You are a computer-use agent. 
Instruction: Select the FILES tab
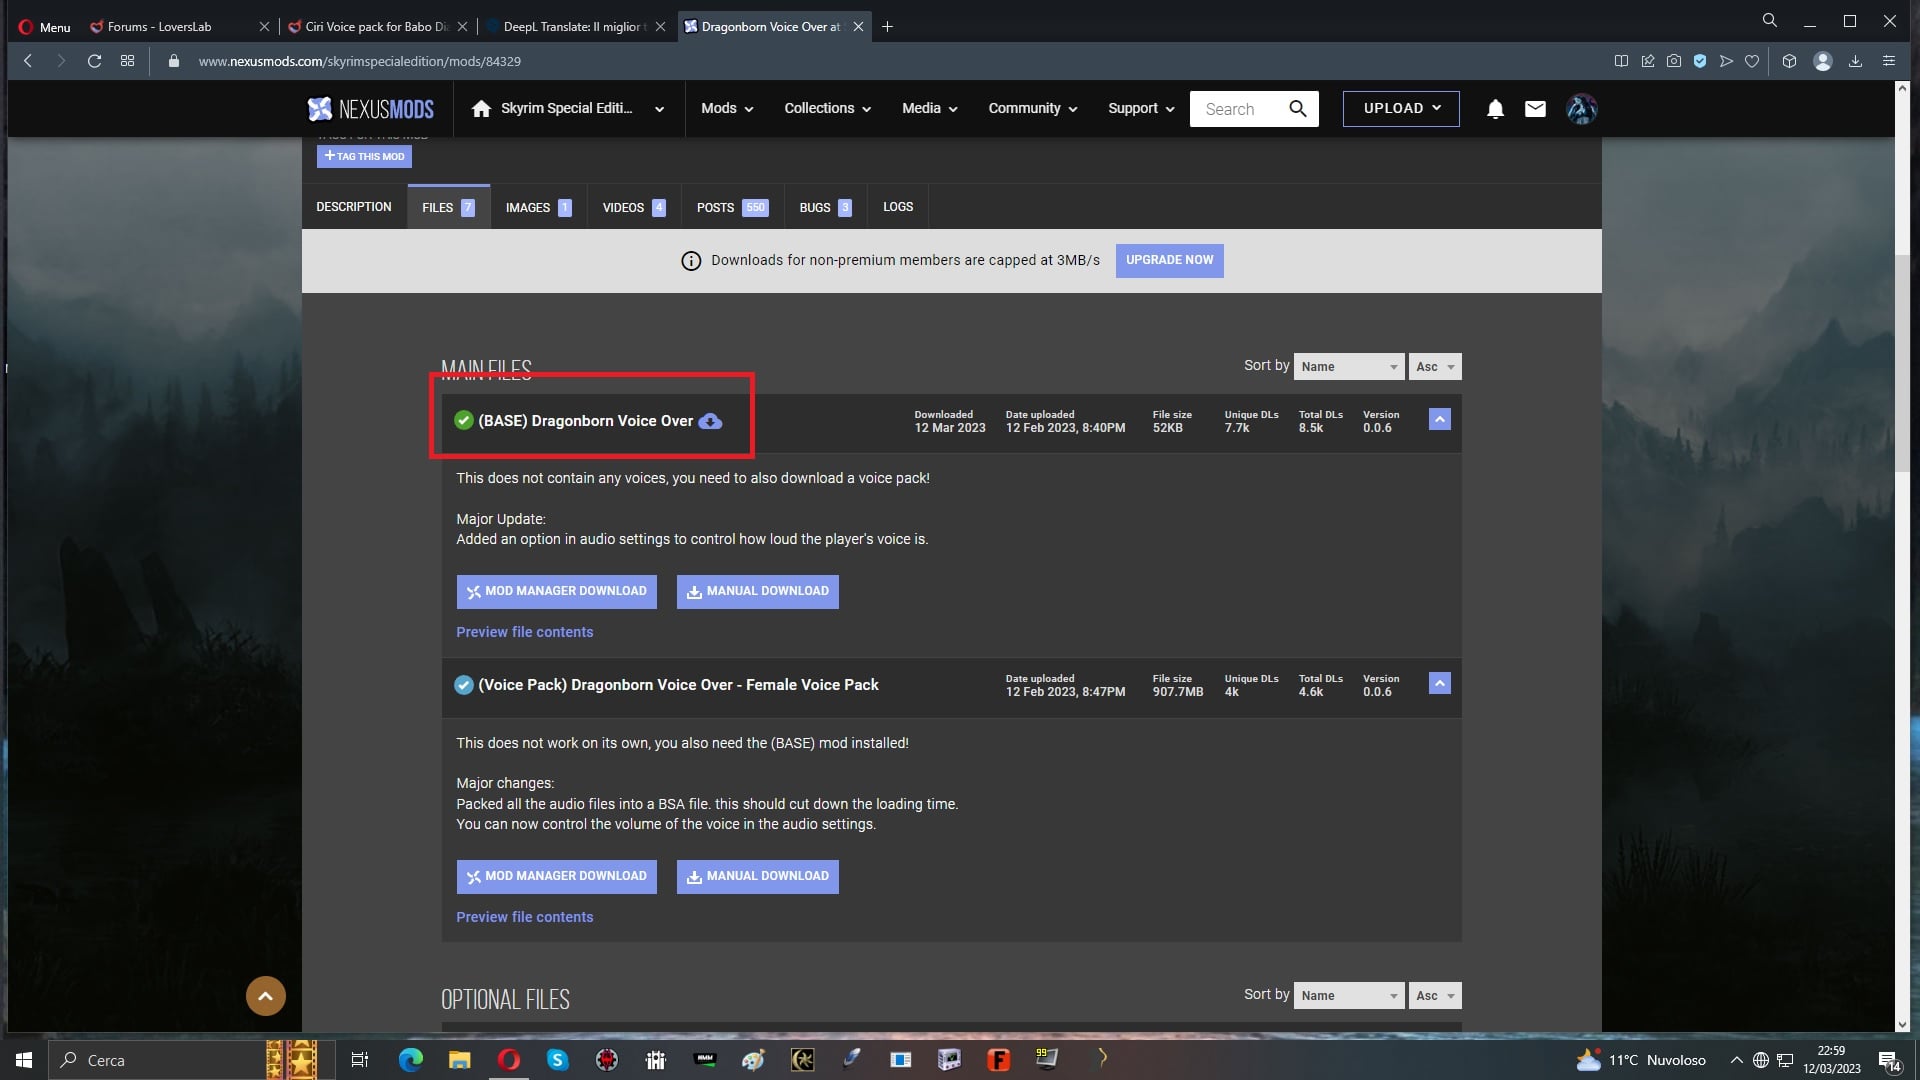(x=448, y=207)
